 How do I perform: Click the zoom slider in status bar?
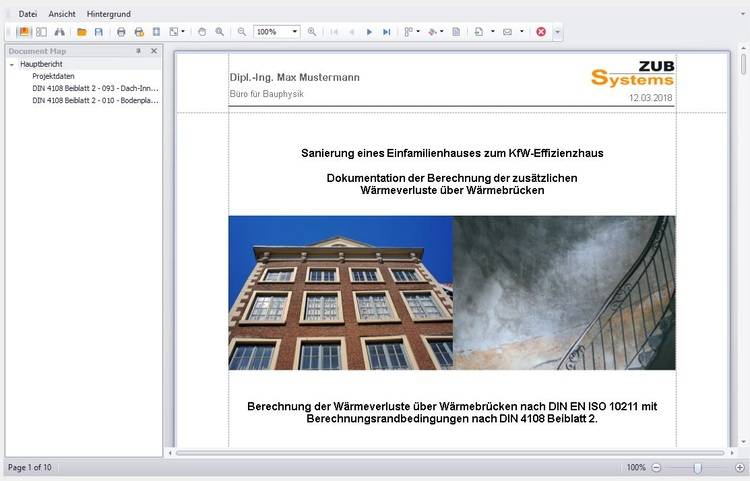click(x=697, y=467)
